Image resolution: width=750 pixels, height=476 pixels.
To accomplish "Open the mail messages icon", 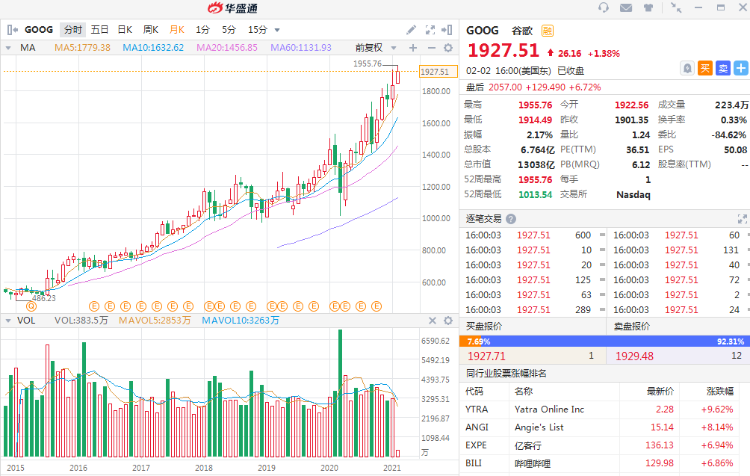I will [626, 8].
